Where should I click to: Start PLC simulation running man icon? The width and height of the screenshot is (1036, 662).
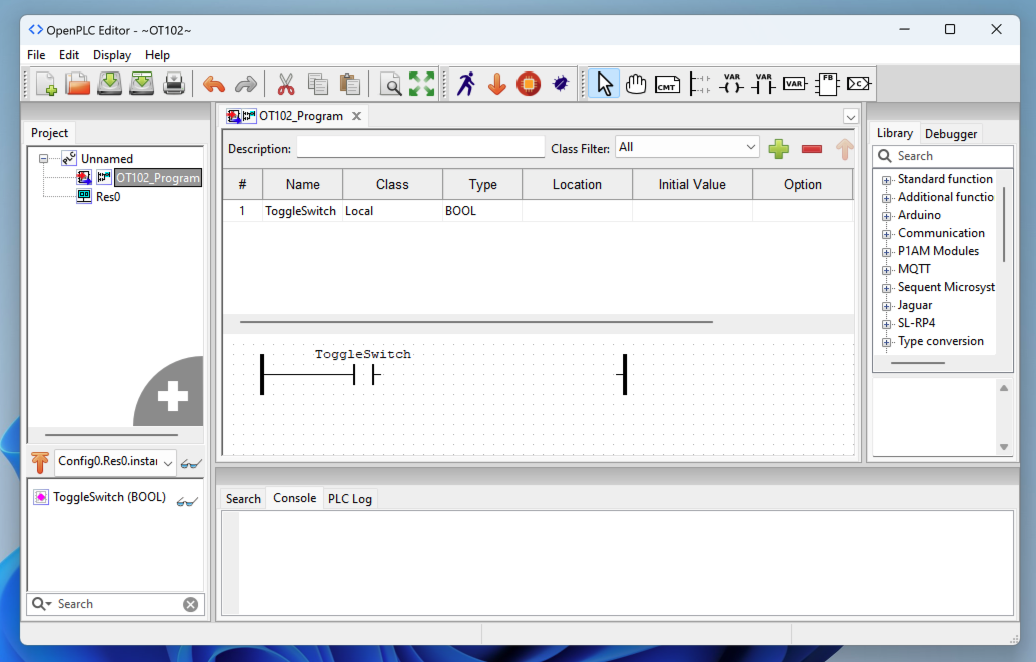click(x=466, y=84)
